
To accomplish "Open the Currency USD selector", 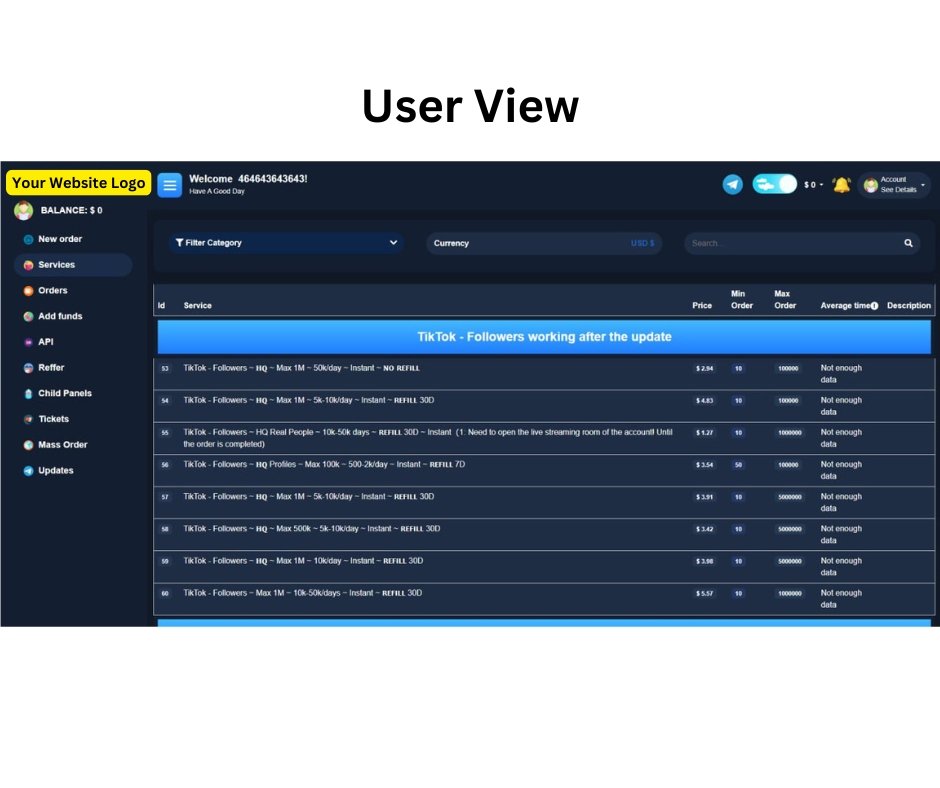I will pos(545,243).
